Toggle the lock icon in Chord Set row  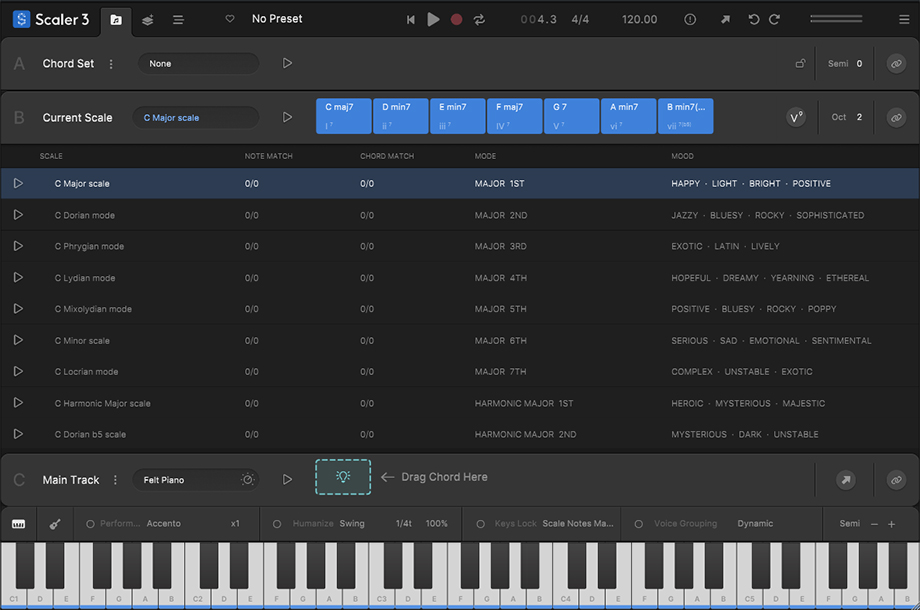(x=800, y=63)
